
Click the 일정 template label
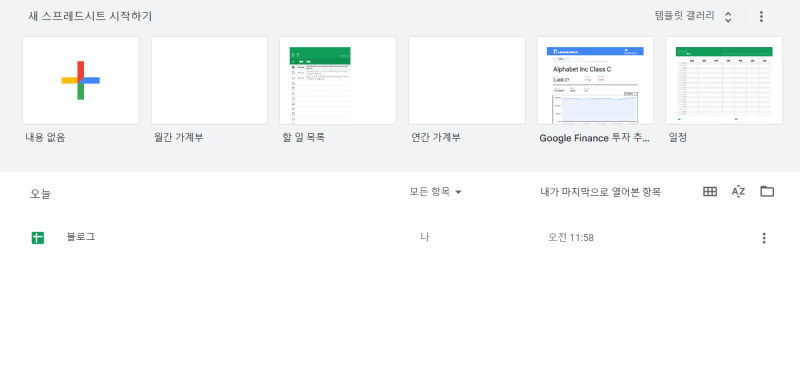pyautogui.click(x=678, y=137)
